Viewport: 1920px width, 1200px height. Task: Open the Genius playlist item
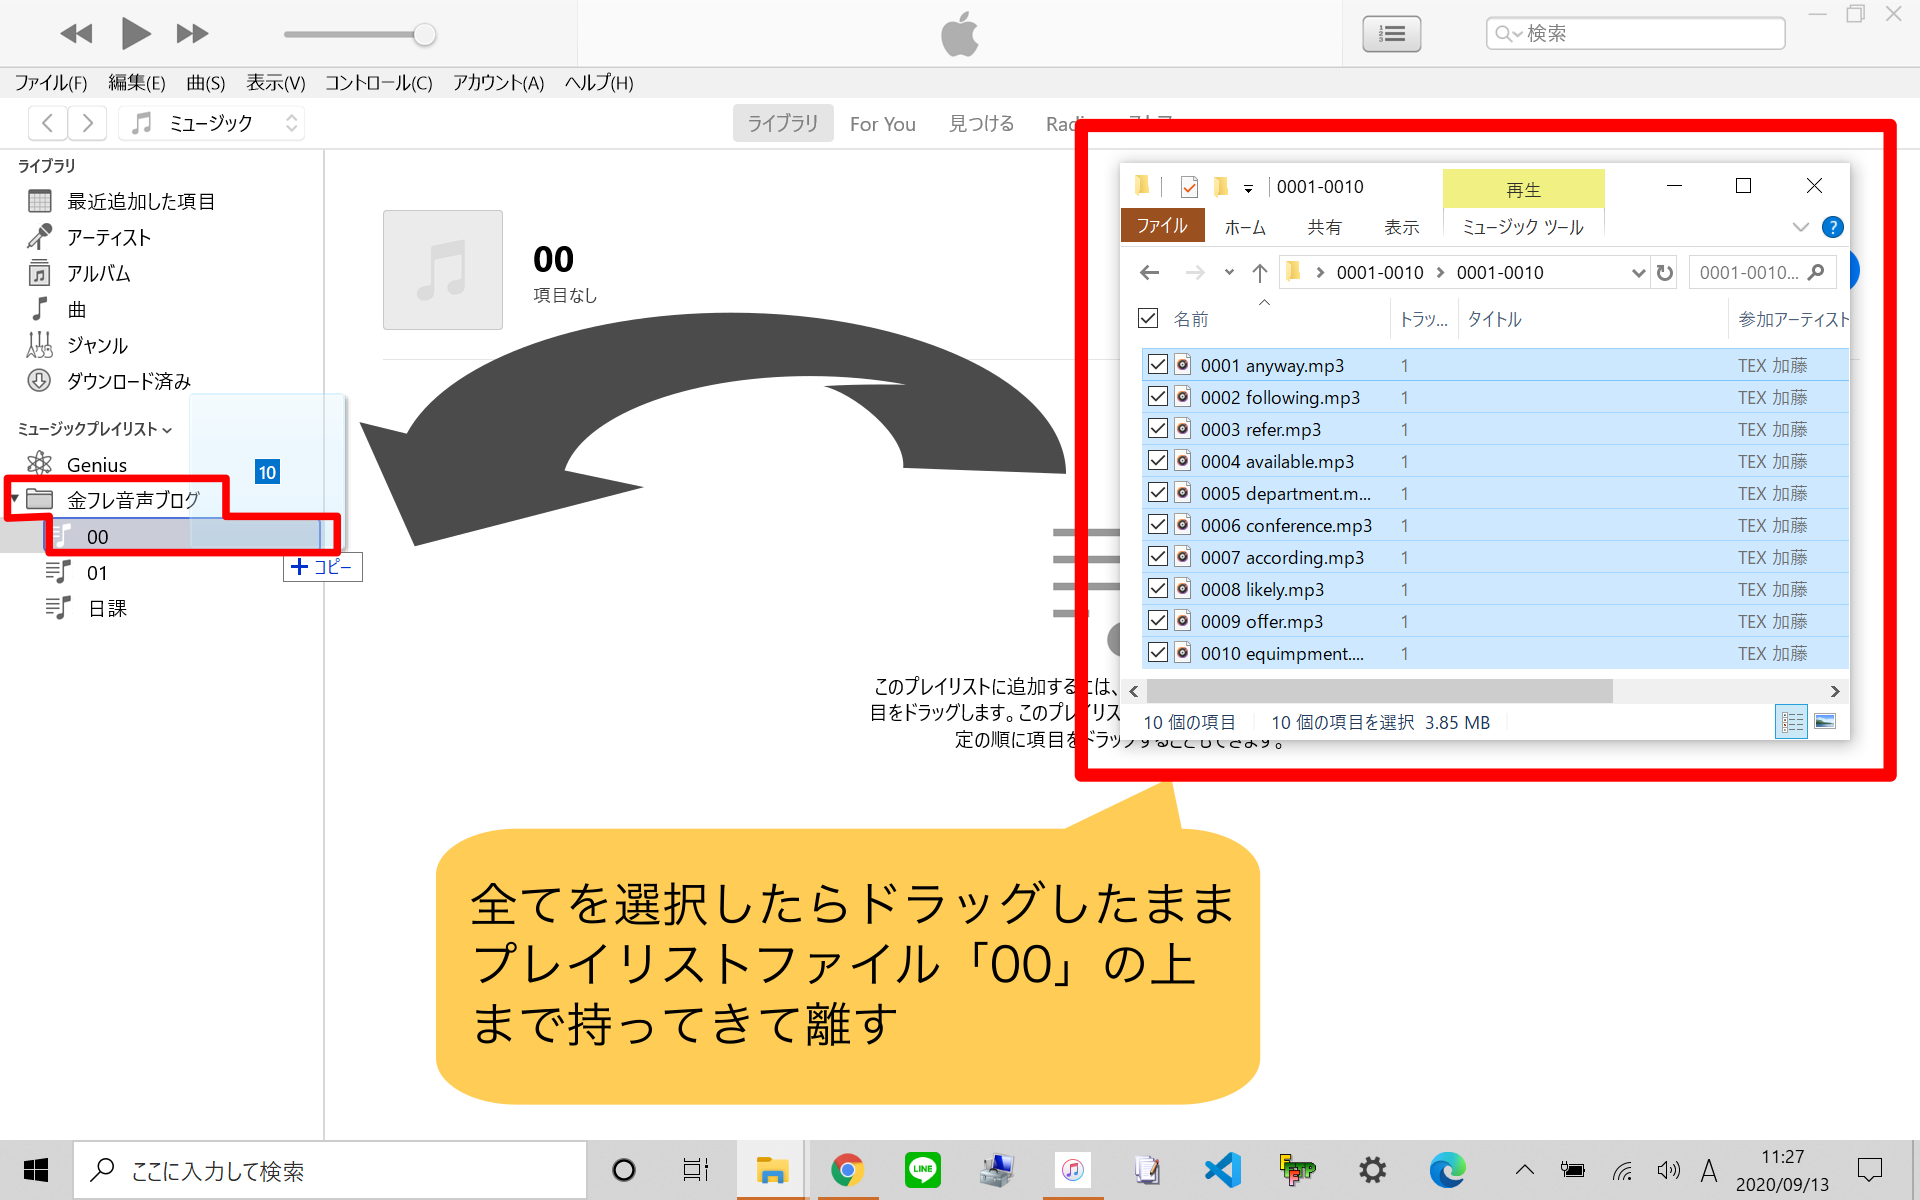click(96, 465)
